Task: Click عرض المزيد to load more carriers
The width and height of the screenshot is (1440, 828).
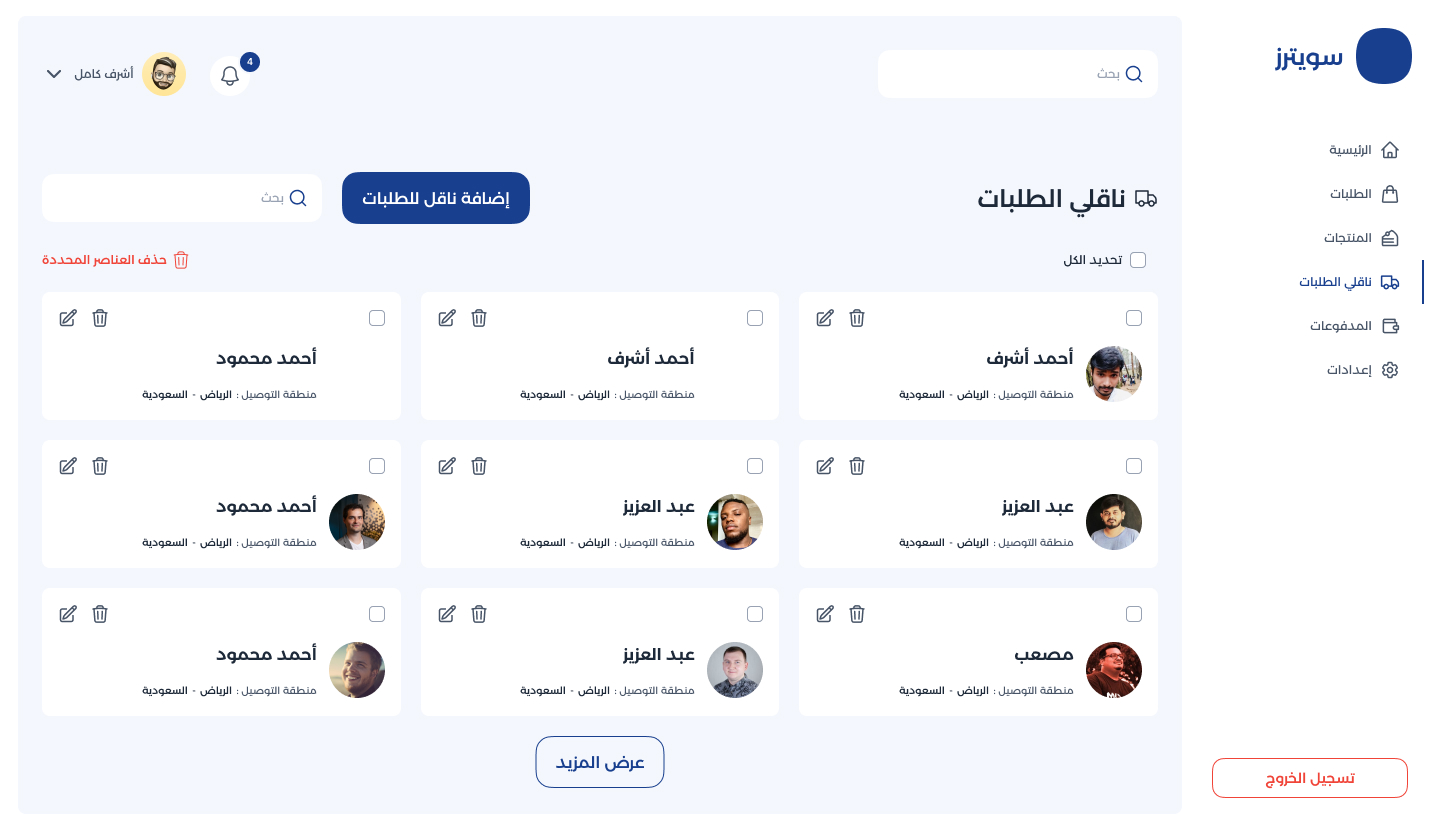Action: point(600,761)
